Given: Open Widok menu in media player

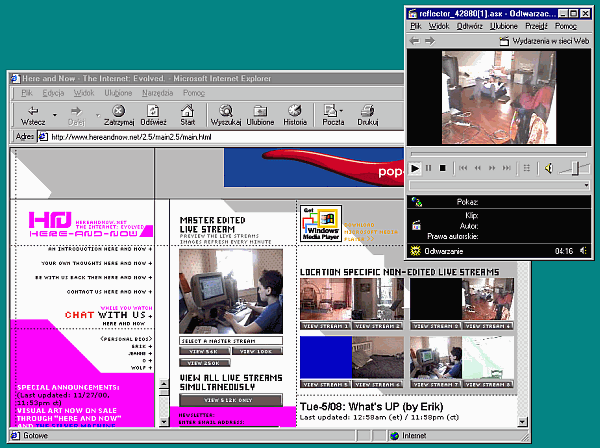Looking at the screenshot, I should click(439, 26).
